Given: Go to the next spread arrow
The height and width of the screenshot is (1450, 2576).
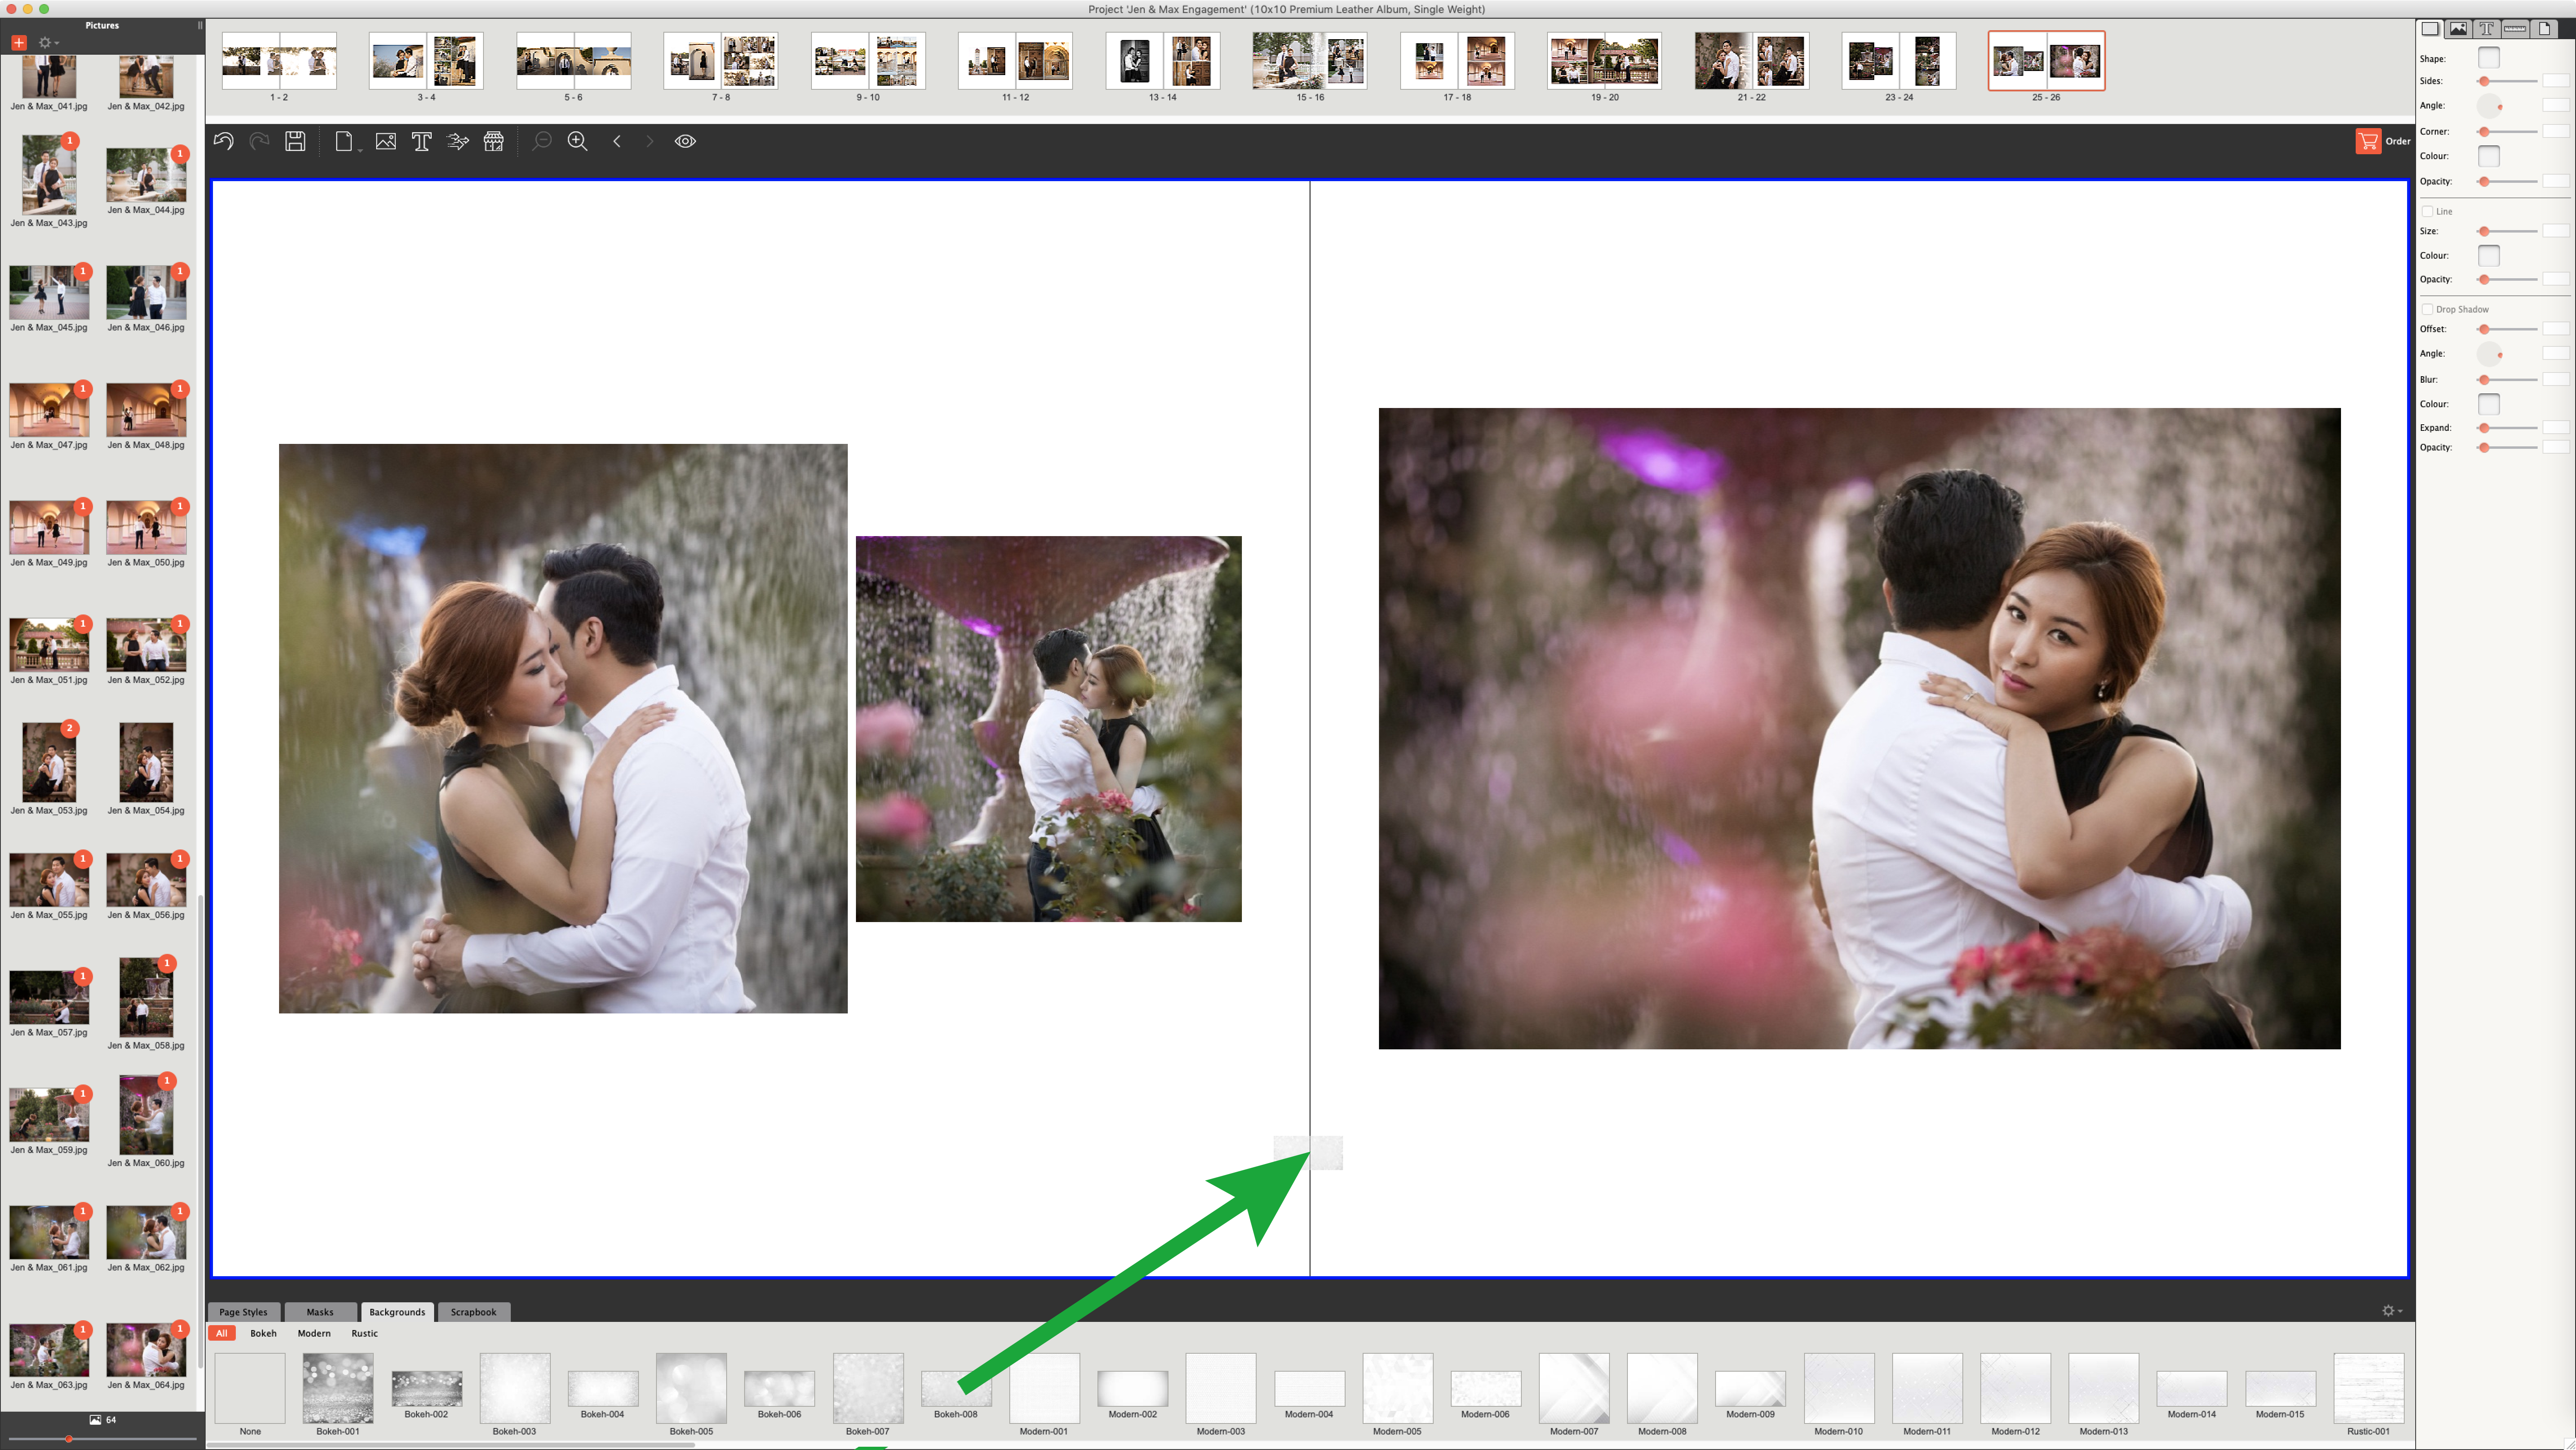Looking at the screenshot, I should pyautogui.click(x=649, y=141).
